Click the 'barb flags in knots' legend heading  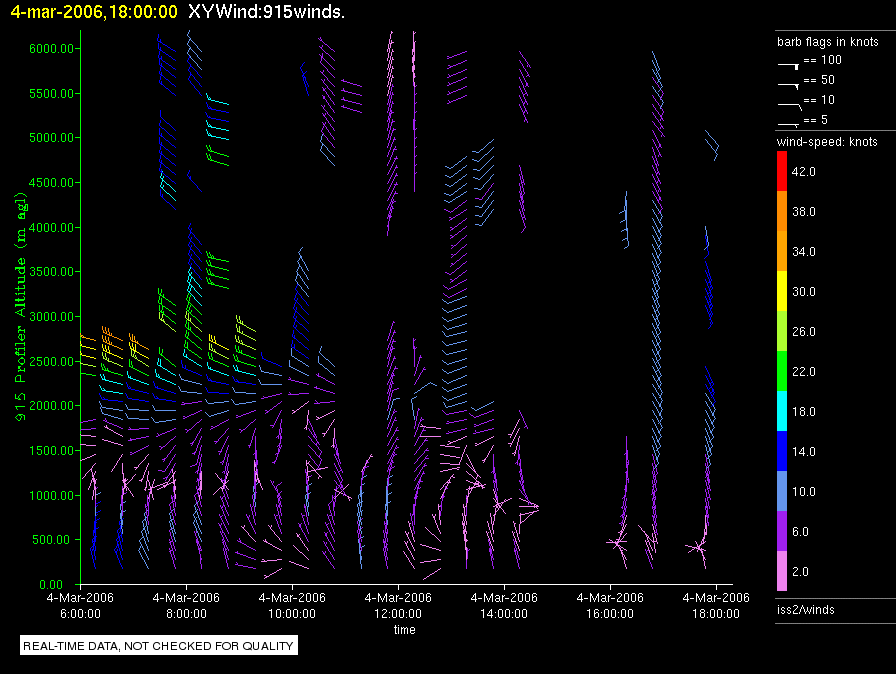click(x=828, y=42)
